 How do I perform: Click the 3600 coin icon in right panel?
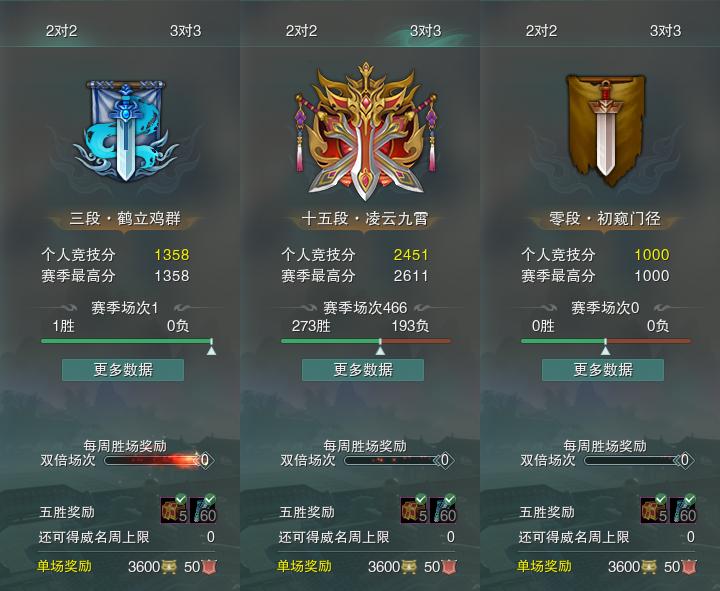648,567
